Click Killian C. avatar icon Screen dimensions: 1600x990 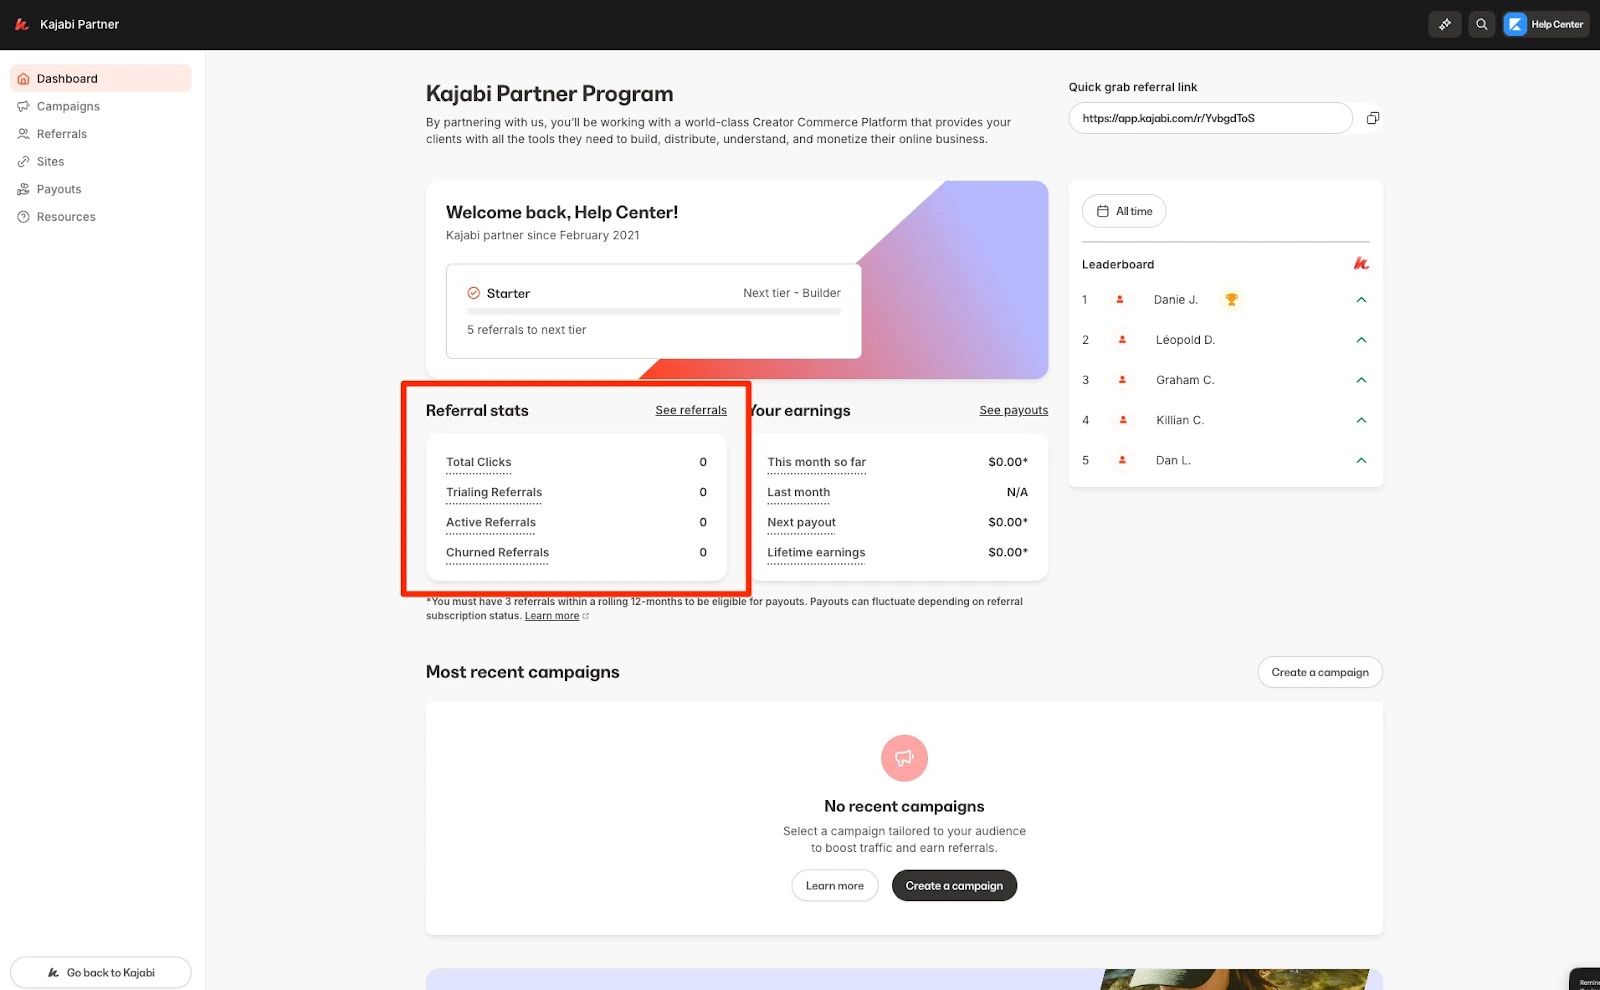[x=1123, y=420]
